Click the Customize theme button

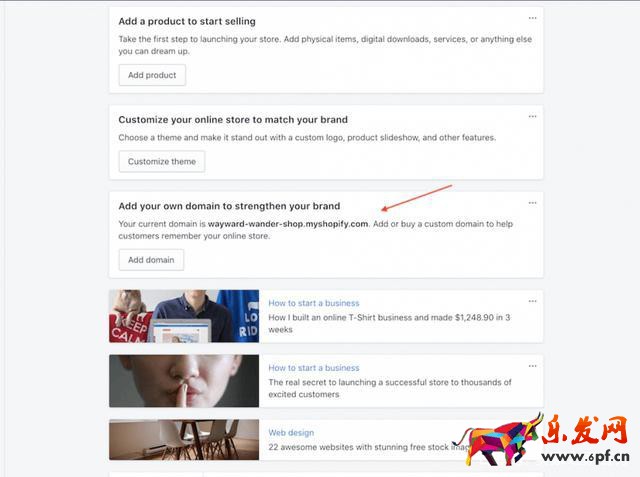(162, 162)
